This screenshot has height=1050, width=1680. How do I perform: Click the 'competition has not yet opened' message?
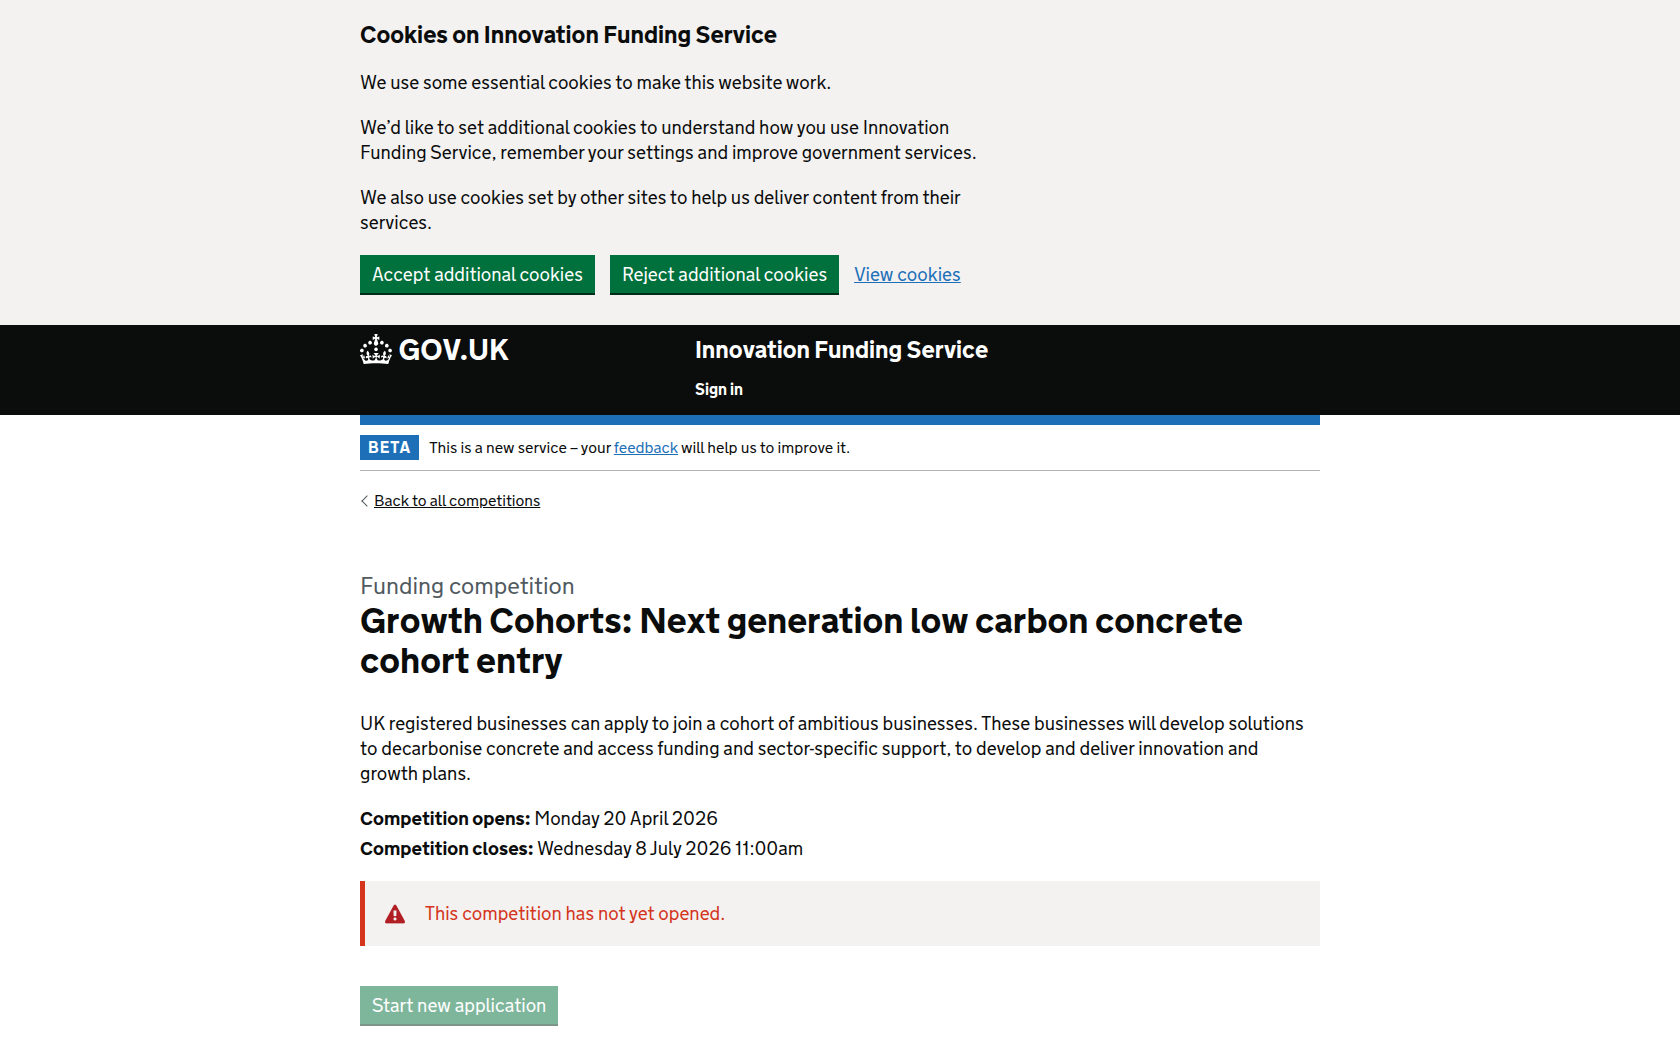574,914
